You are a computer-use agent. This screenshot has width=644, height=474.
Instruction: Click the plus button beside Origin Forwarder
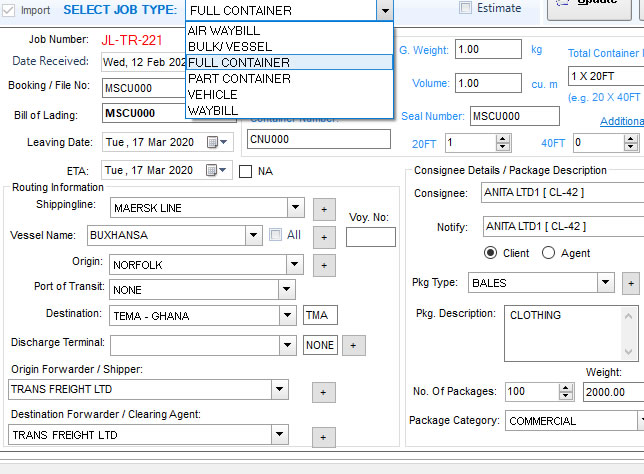tap(323, 392)
